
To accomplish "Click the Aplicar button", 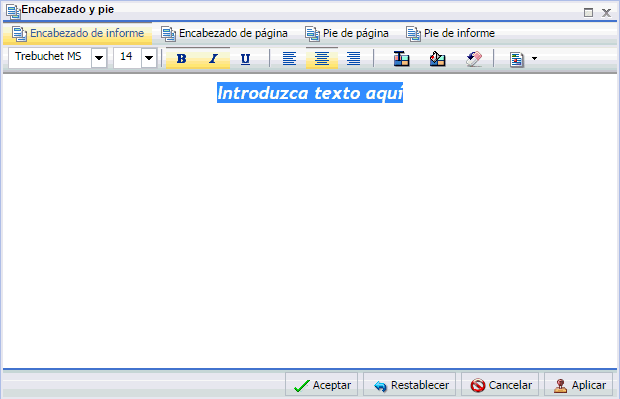I will (578, 385).
